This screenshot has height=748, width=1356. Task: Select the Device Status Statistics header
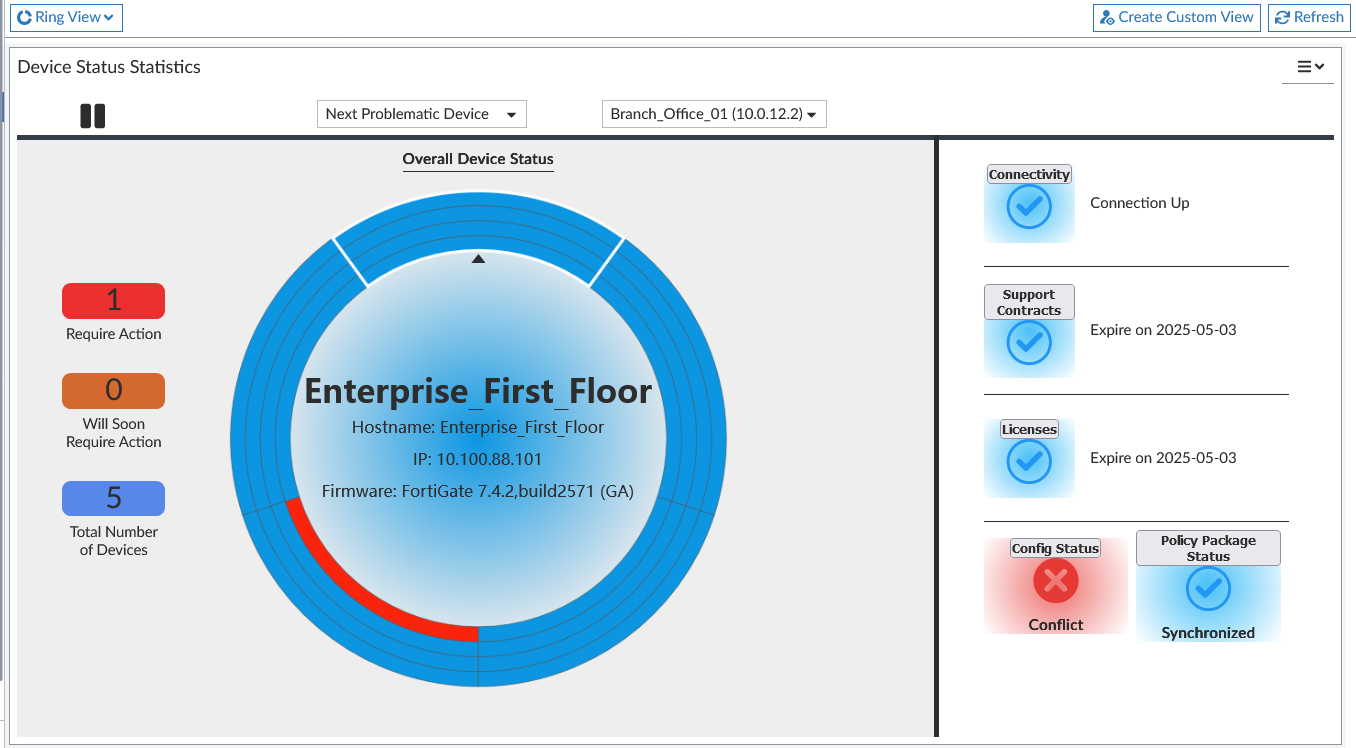(x=109, y=67)
